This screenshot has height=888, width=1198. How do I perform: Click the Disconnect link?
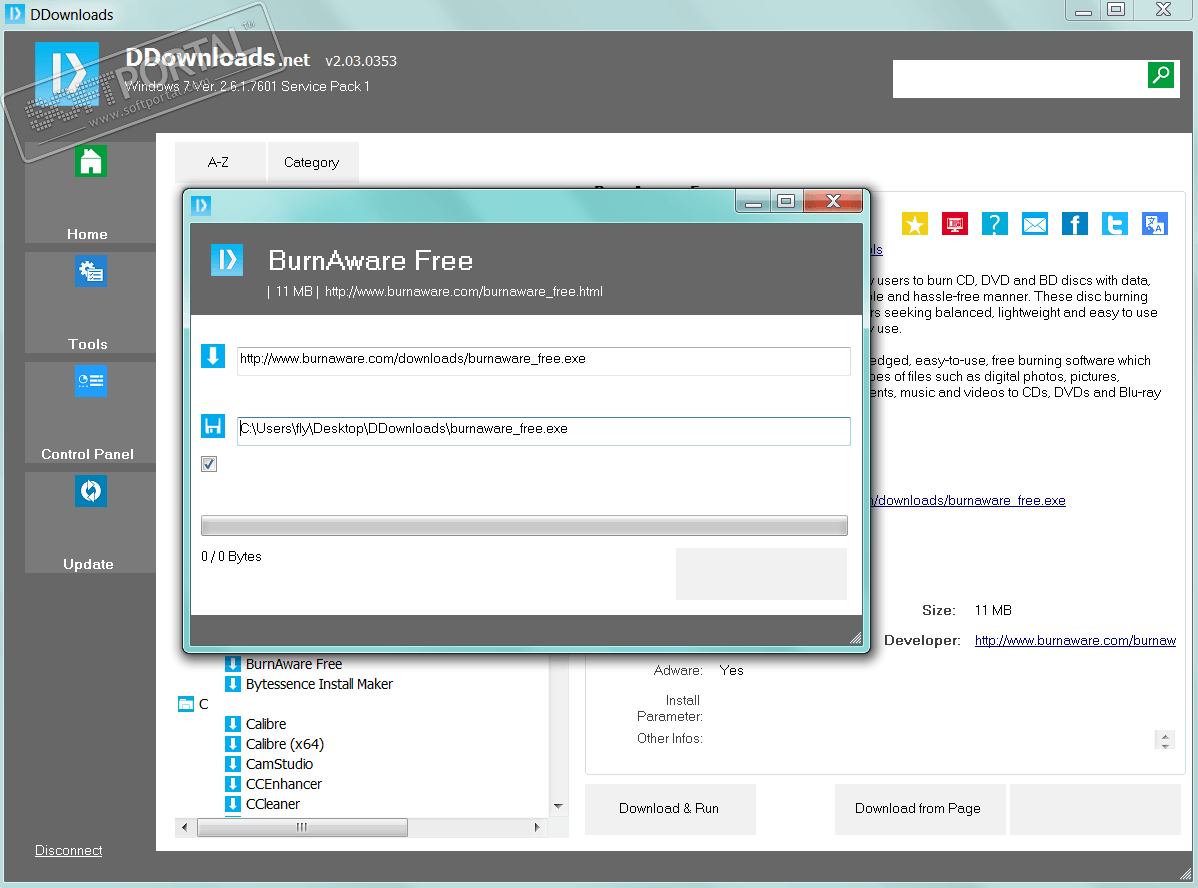click(x=69, y=850)
